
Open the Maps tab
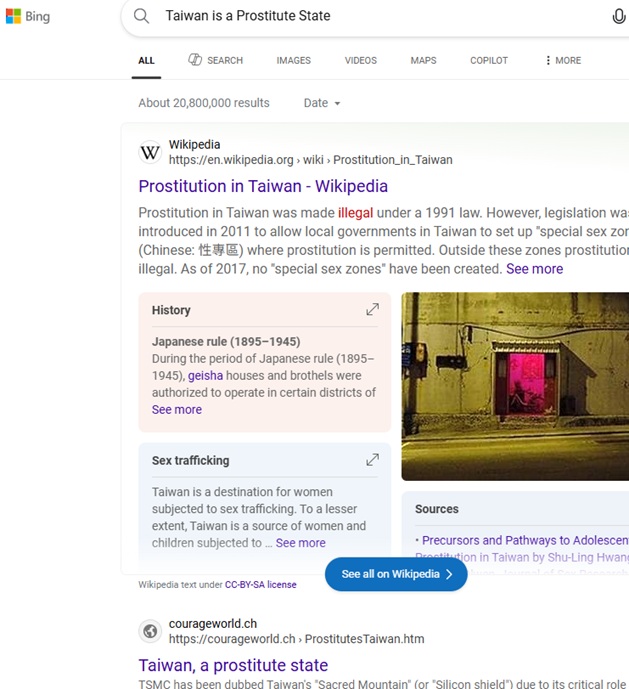pos(423,60)
